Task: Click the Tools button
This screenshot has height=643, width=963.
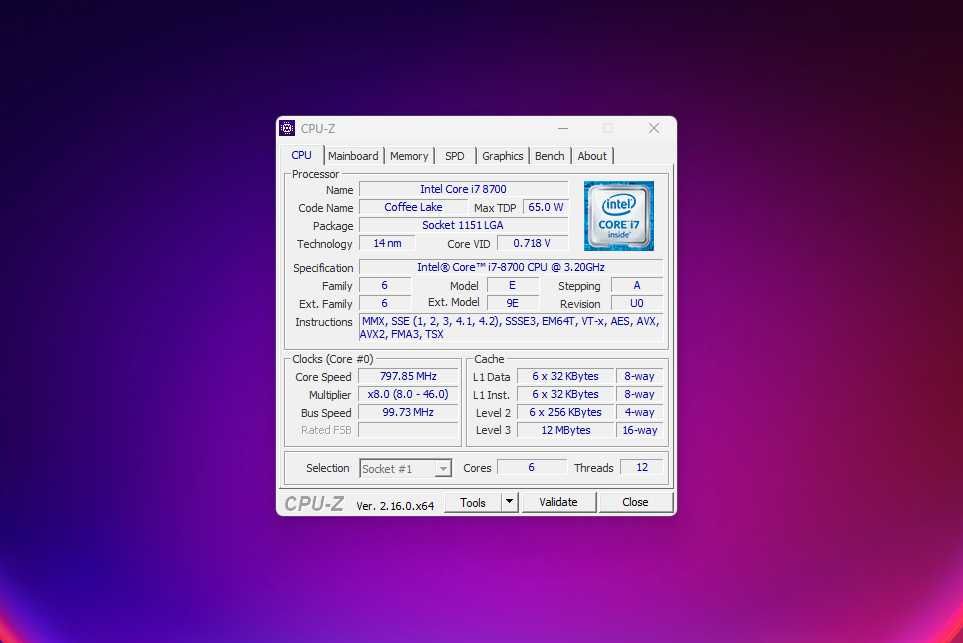Action: pyautogui.click(x=472, y=502)
